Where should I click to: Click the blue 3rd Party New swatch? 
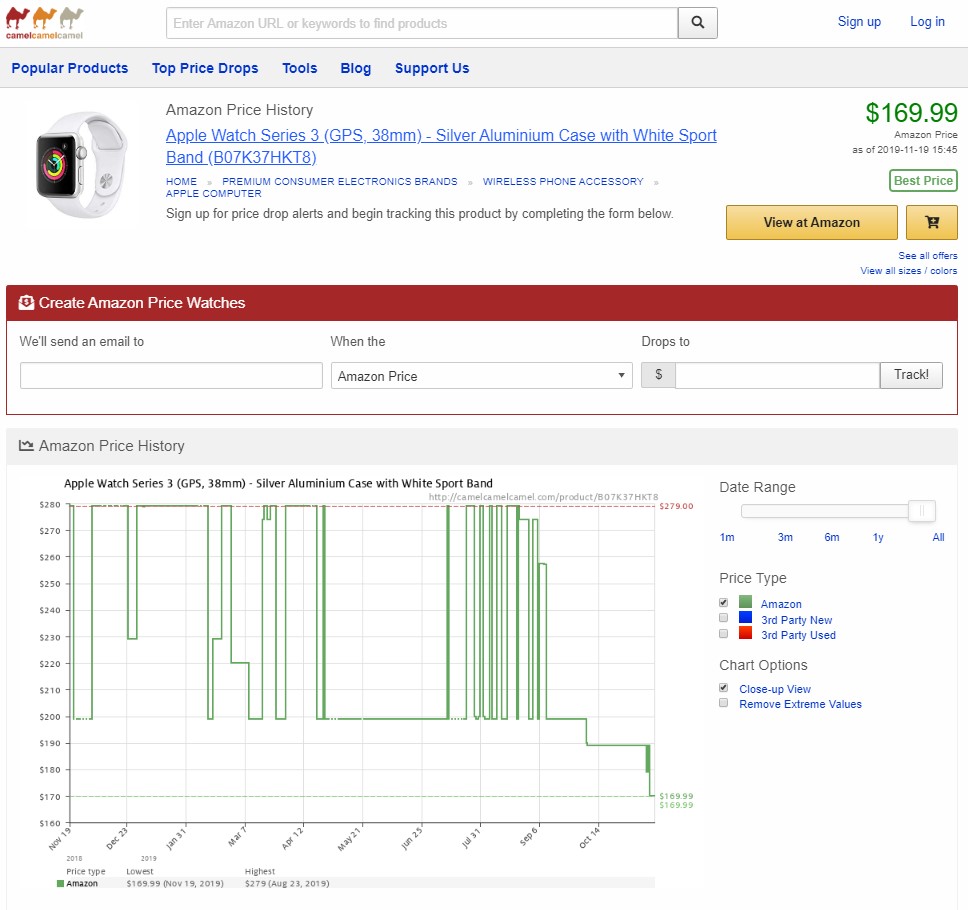(745, 617)
